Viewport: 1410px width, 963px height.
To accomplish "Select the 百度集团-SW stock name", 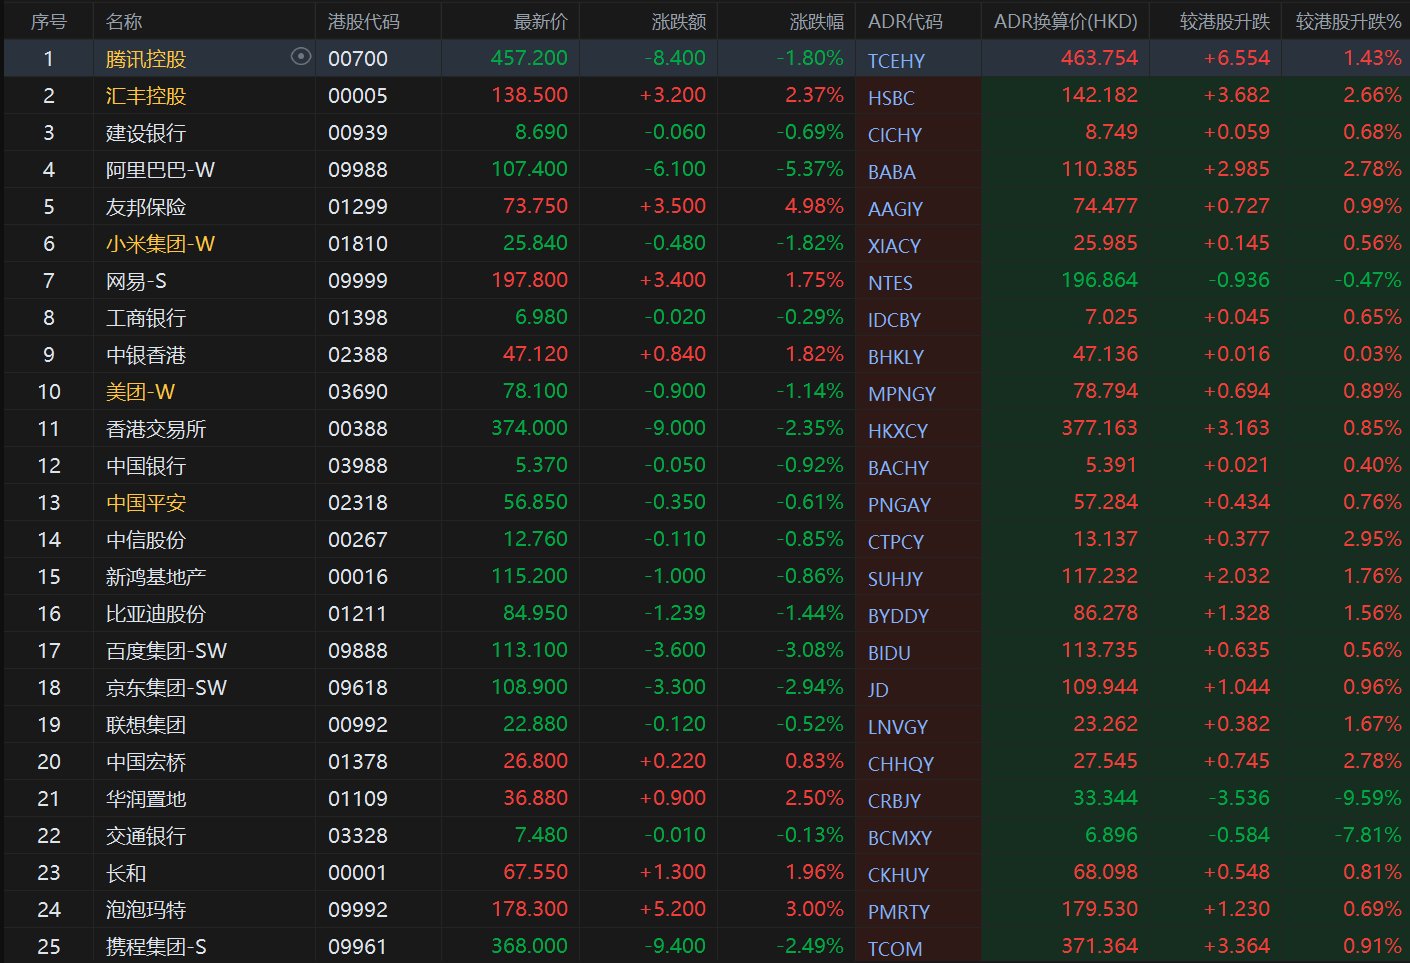I will click(x=166, y=651).
